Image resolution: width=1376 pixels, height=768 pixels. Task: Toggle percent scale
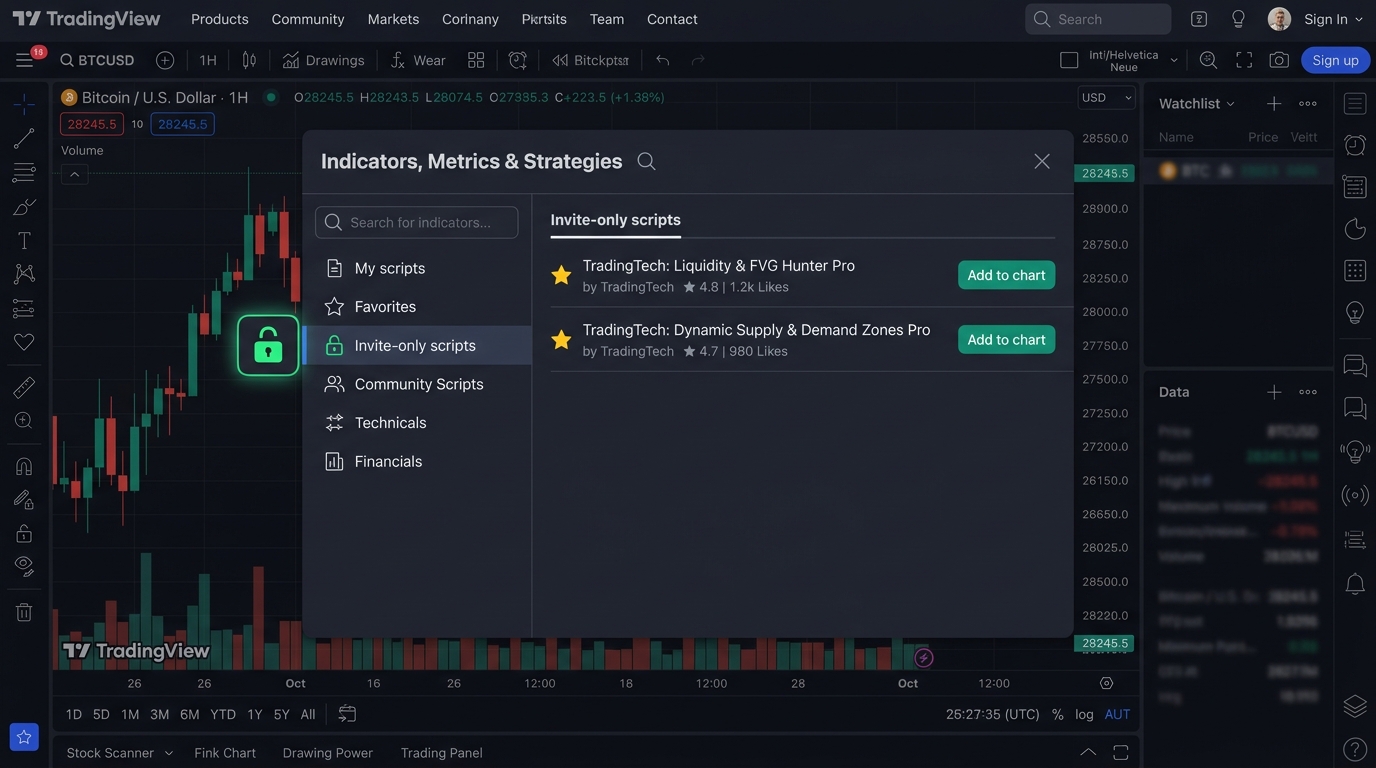pos(1058,714)
